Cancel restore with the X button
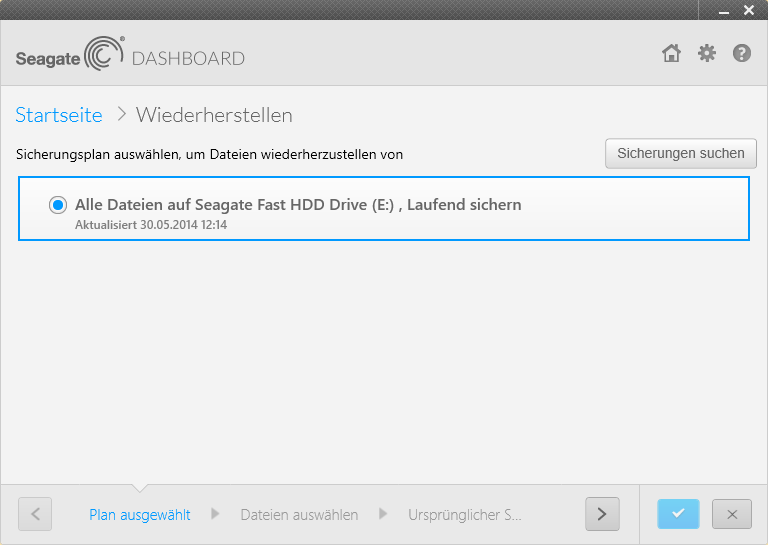 732,514
